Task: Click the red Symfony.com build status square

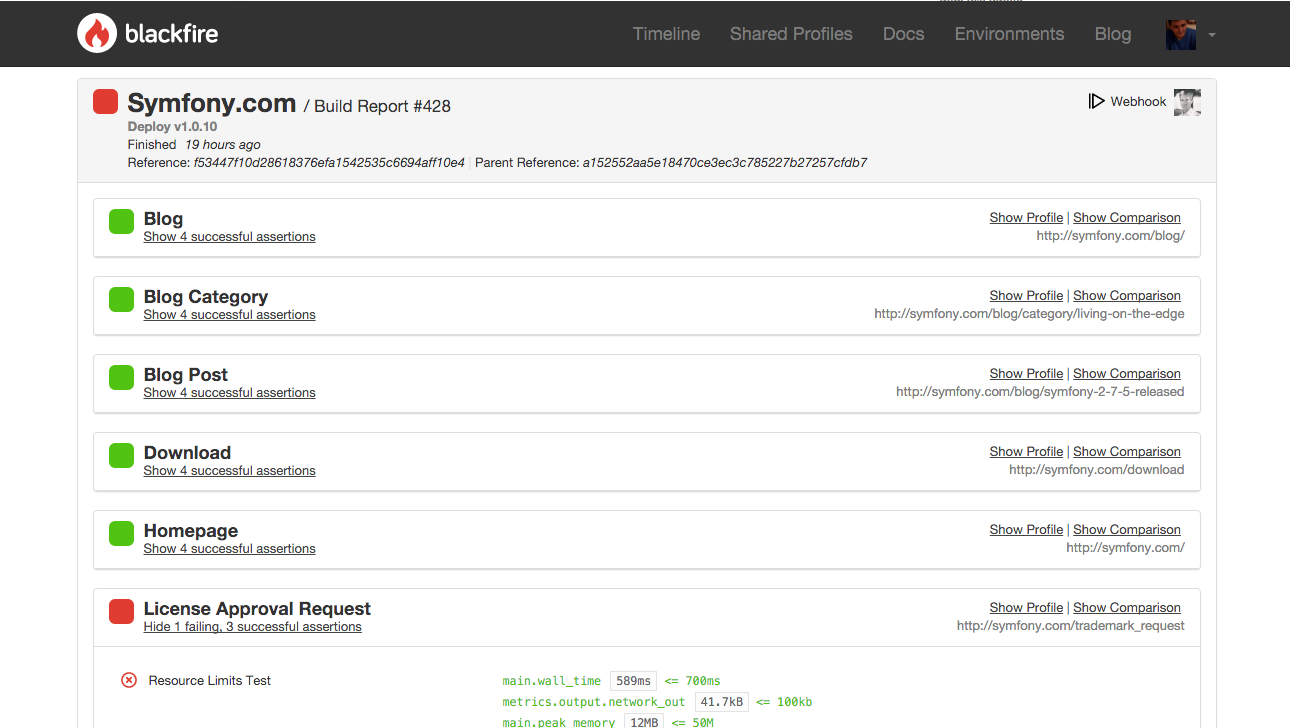Action: (105, 102)
